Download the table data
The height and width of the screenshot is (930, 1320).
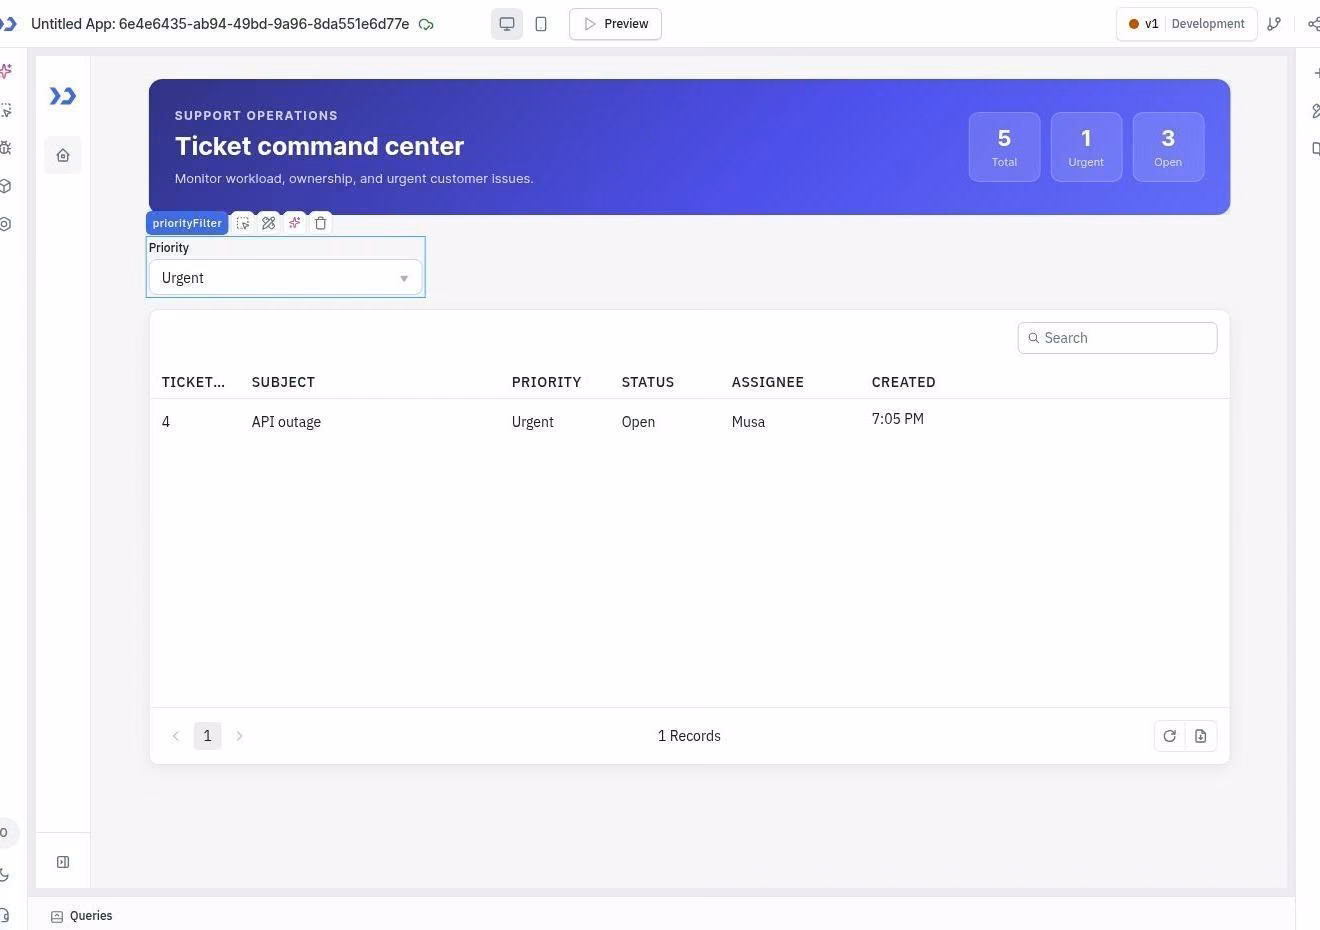pyautogui.click(x=1200, y=736)
